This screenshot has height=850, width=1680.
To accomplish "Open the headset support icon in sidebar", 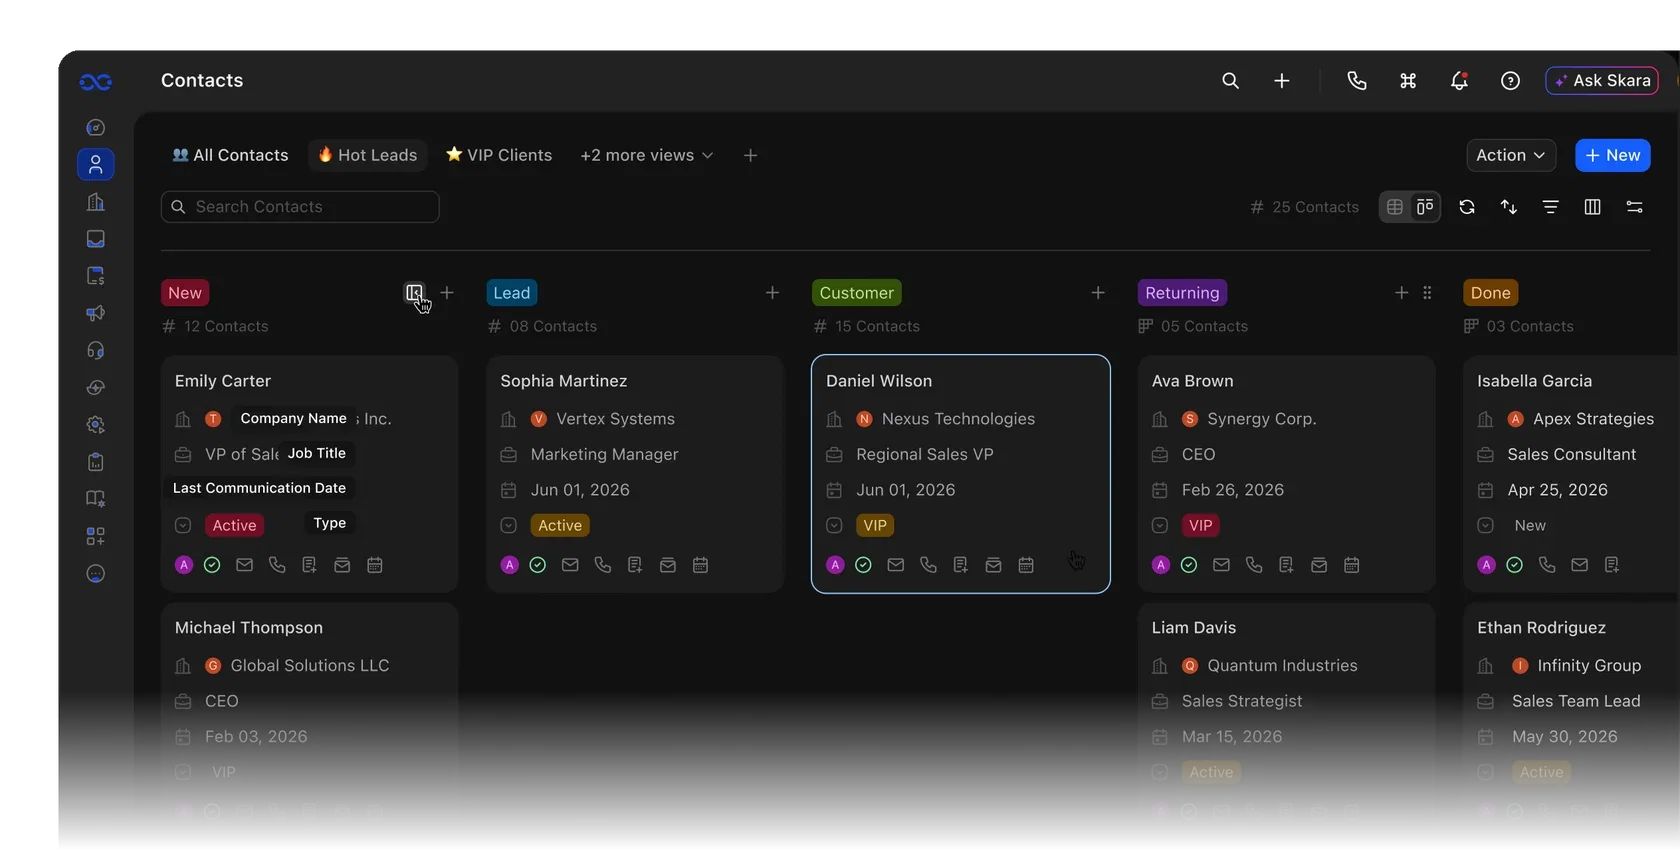I will click(x=96, y=350).
